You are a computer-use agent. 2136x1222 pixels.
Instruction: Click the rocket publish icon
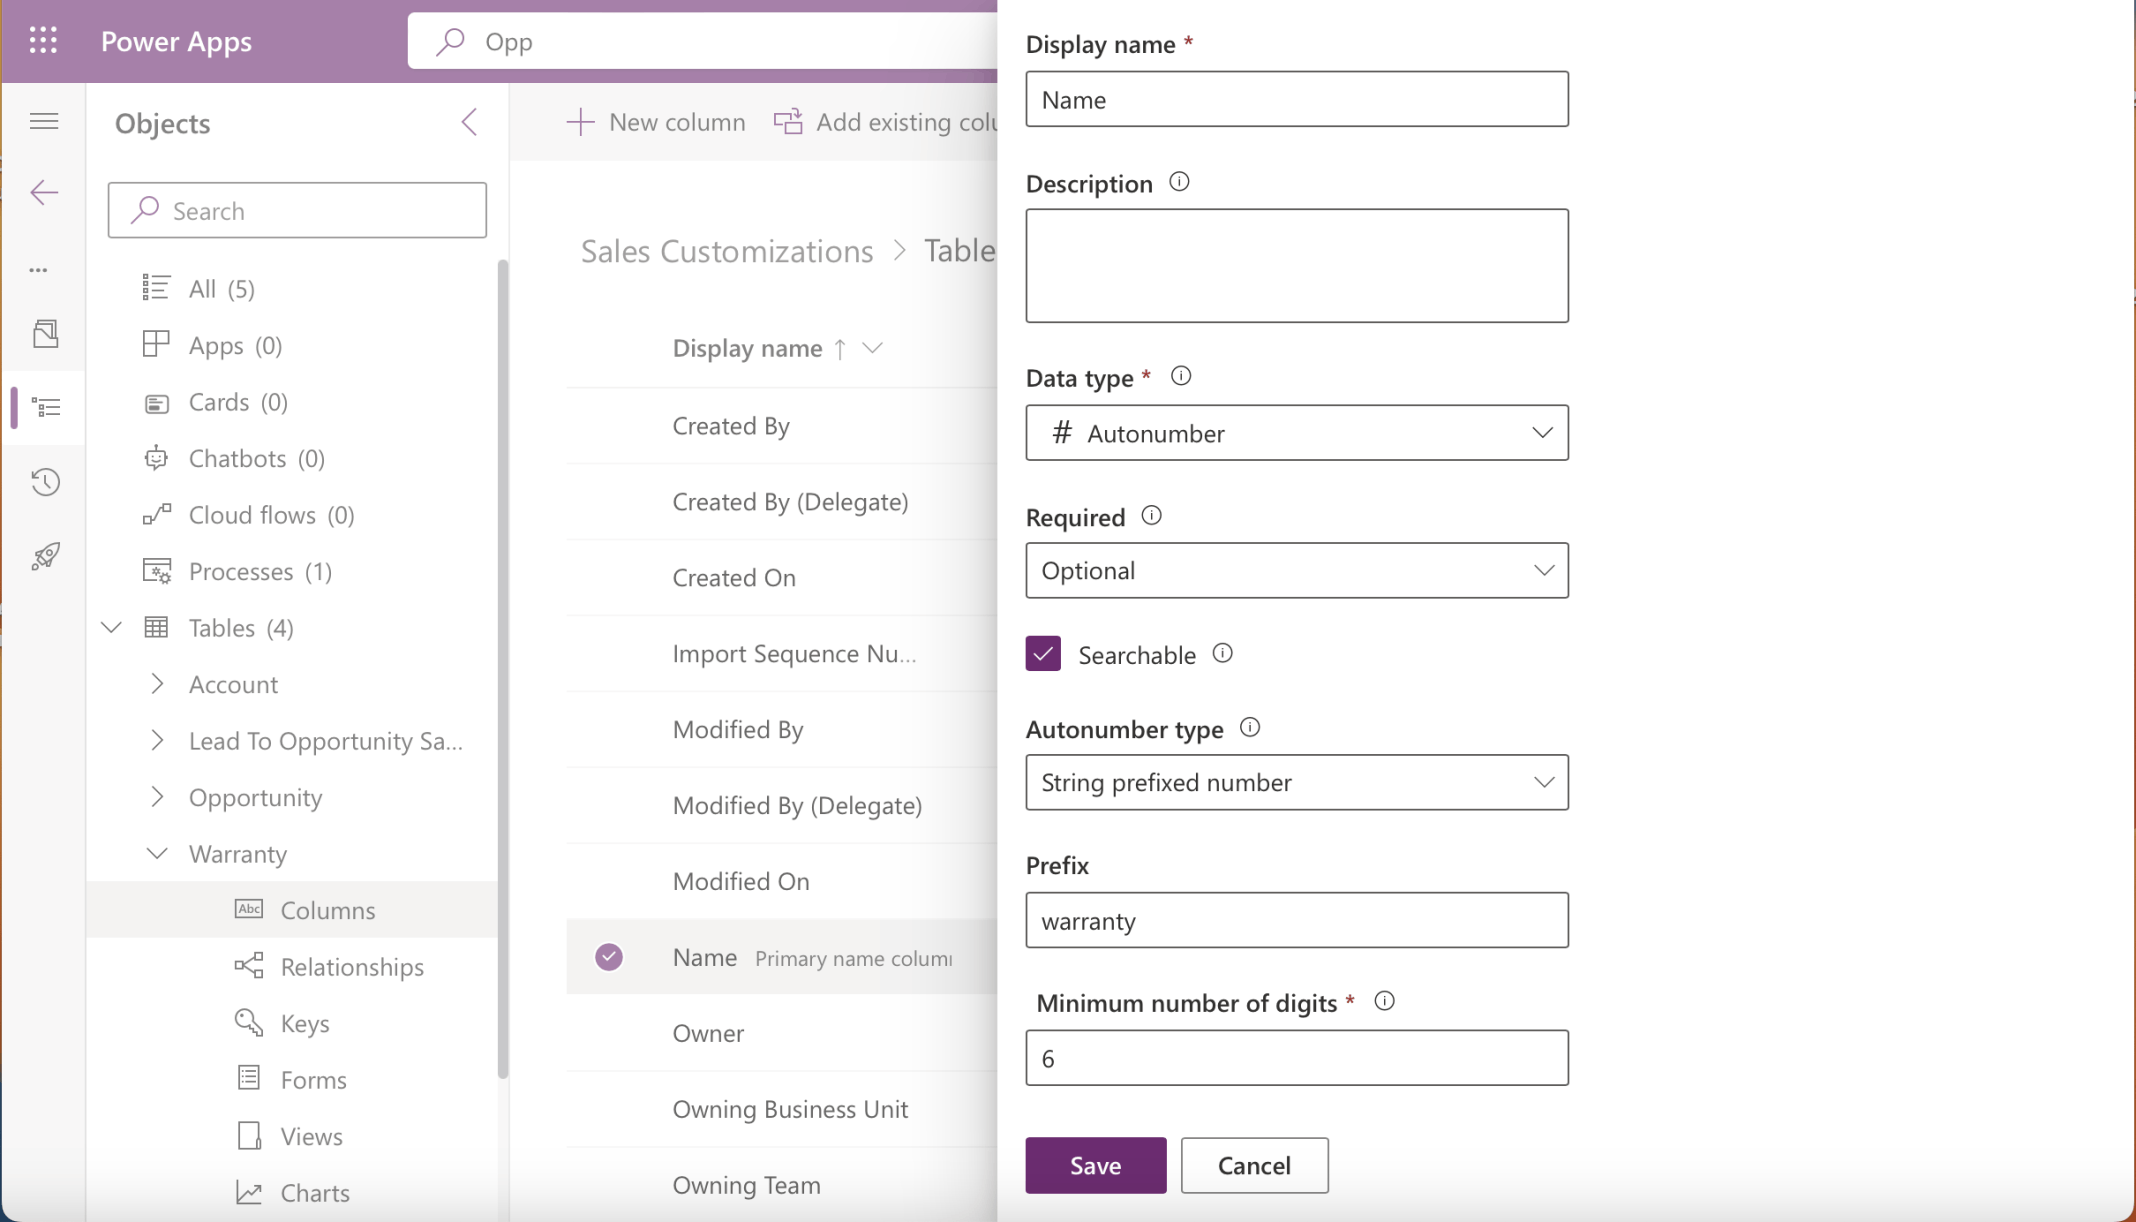45,556
